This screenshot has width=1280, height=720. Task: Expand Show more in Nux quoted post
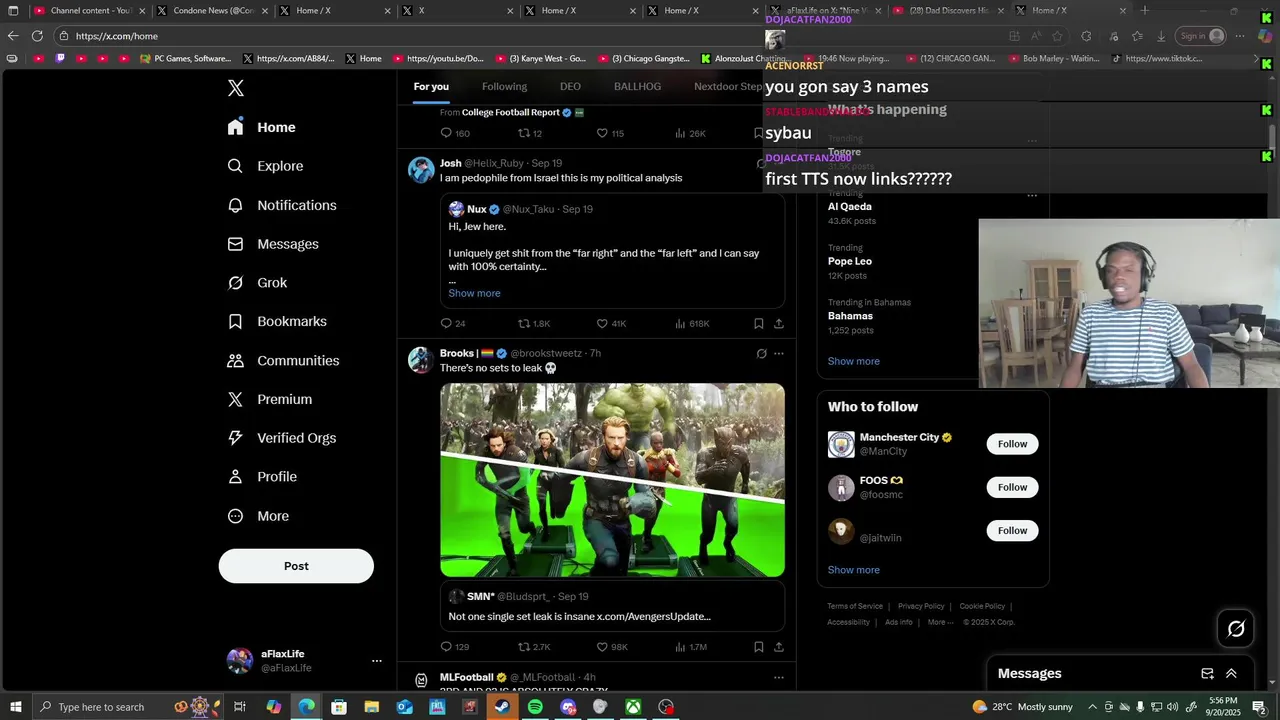(x=474, y=293)
